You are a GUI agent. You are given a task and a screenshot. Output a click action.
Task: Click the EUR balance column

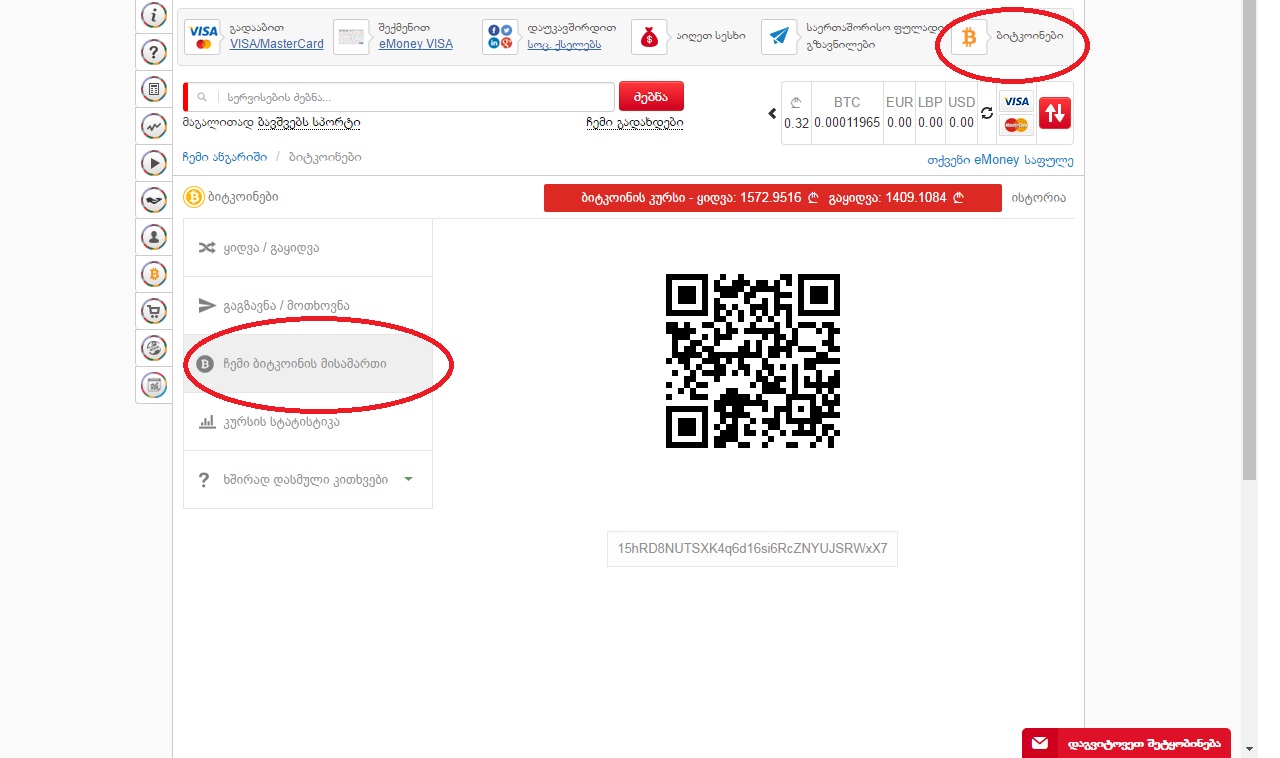899,113
